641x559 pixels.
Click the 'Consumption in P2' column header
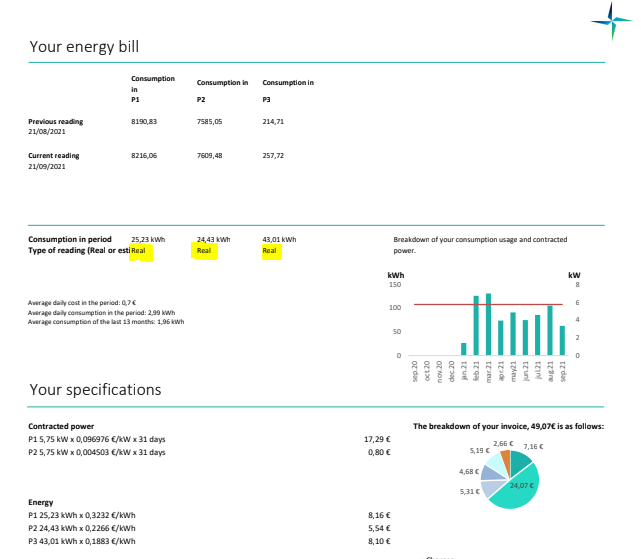click(x=222, y=90)
